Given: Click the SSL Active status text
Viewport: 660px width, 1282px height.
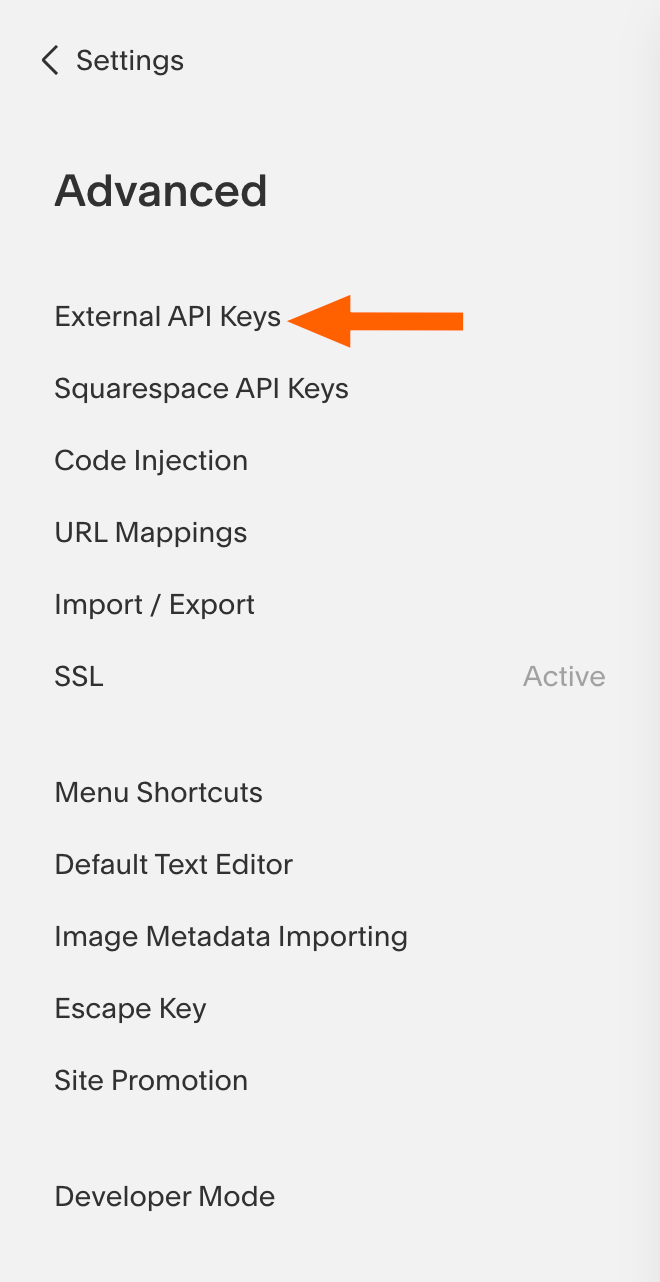Looking at the screenshot, I should tap(564, 677).
